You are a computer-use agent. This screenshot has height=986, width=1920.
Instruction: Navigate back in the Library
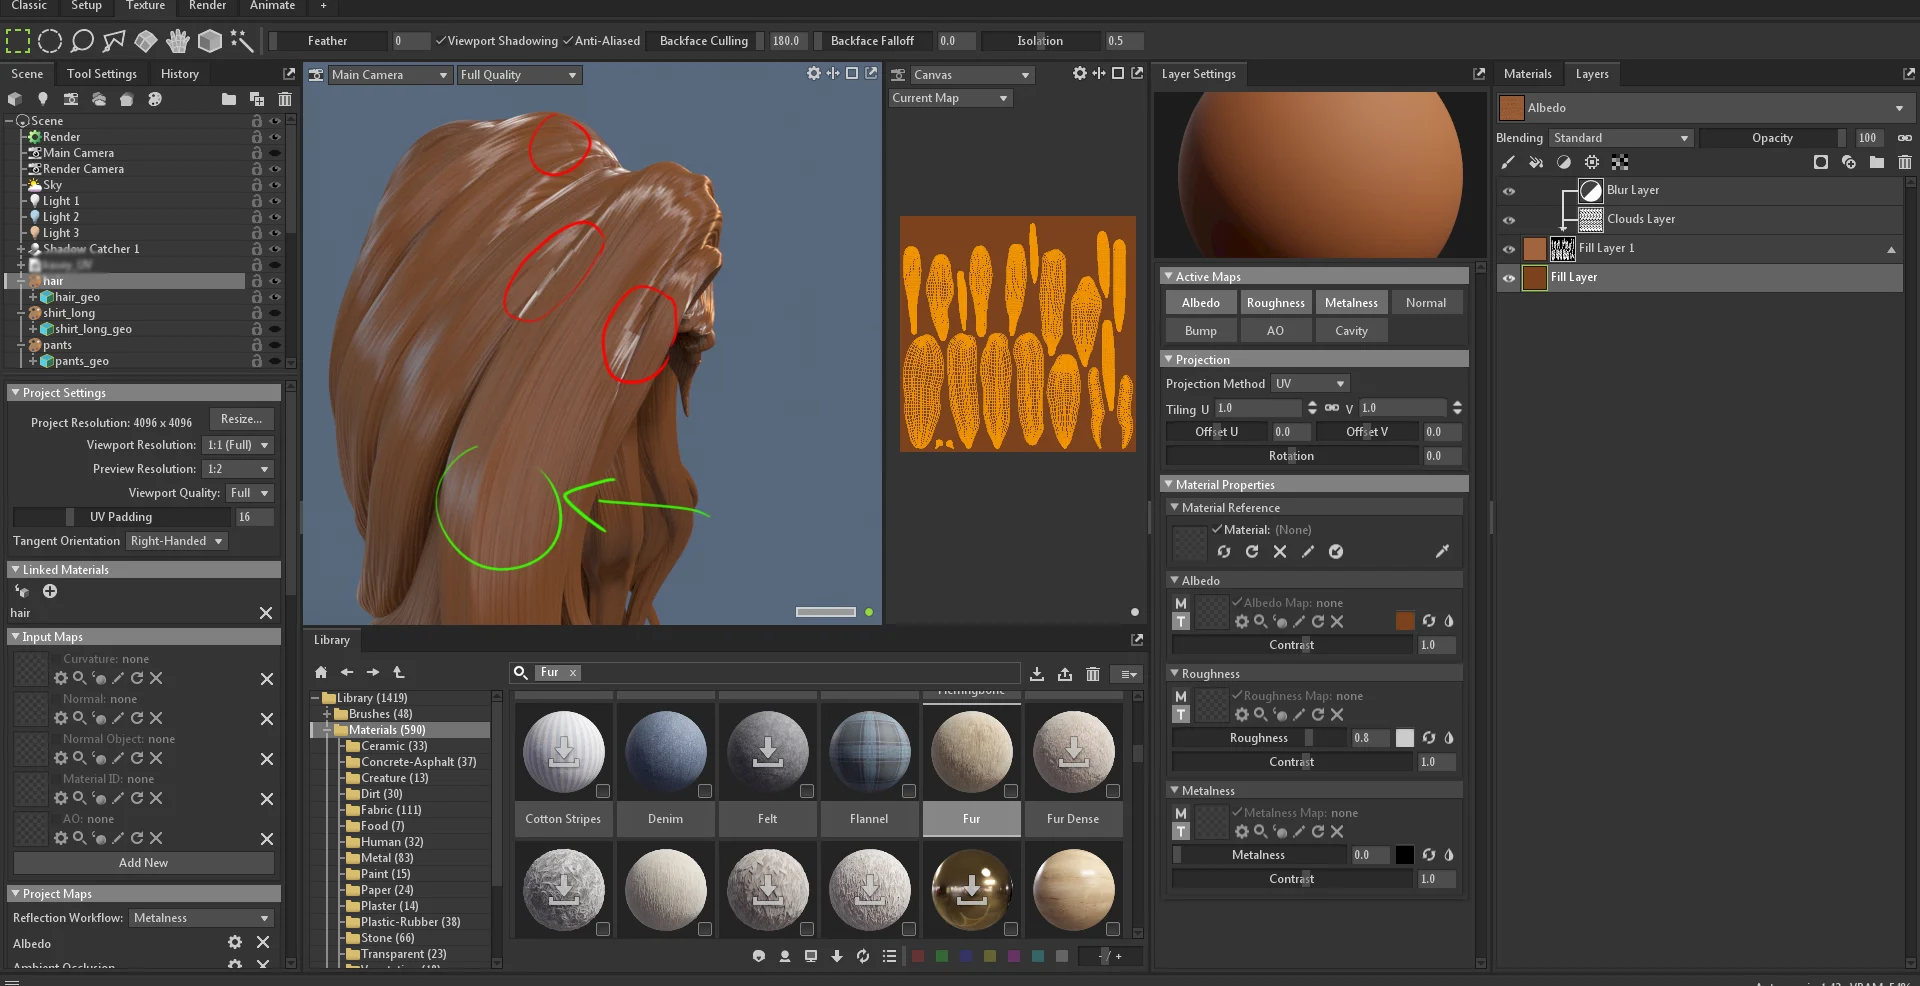[x=347, y=672]
